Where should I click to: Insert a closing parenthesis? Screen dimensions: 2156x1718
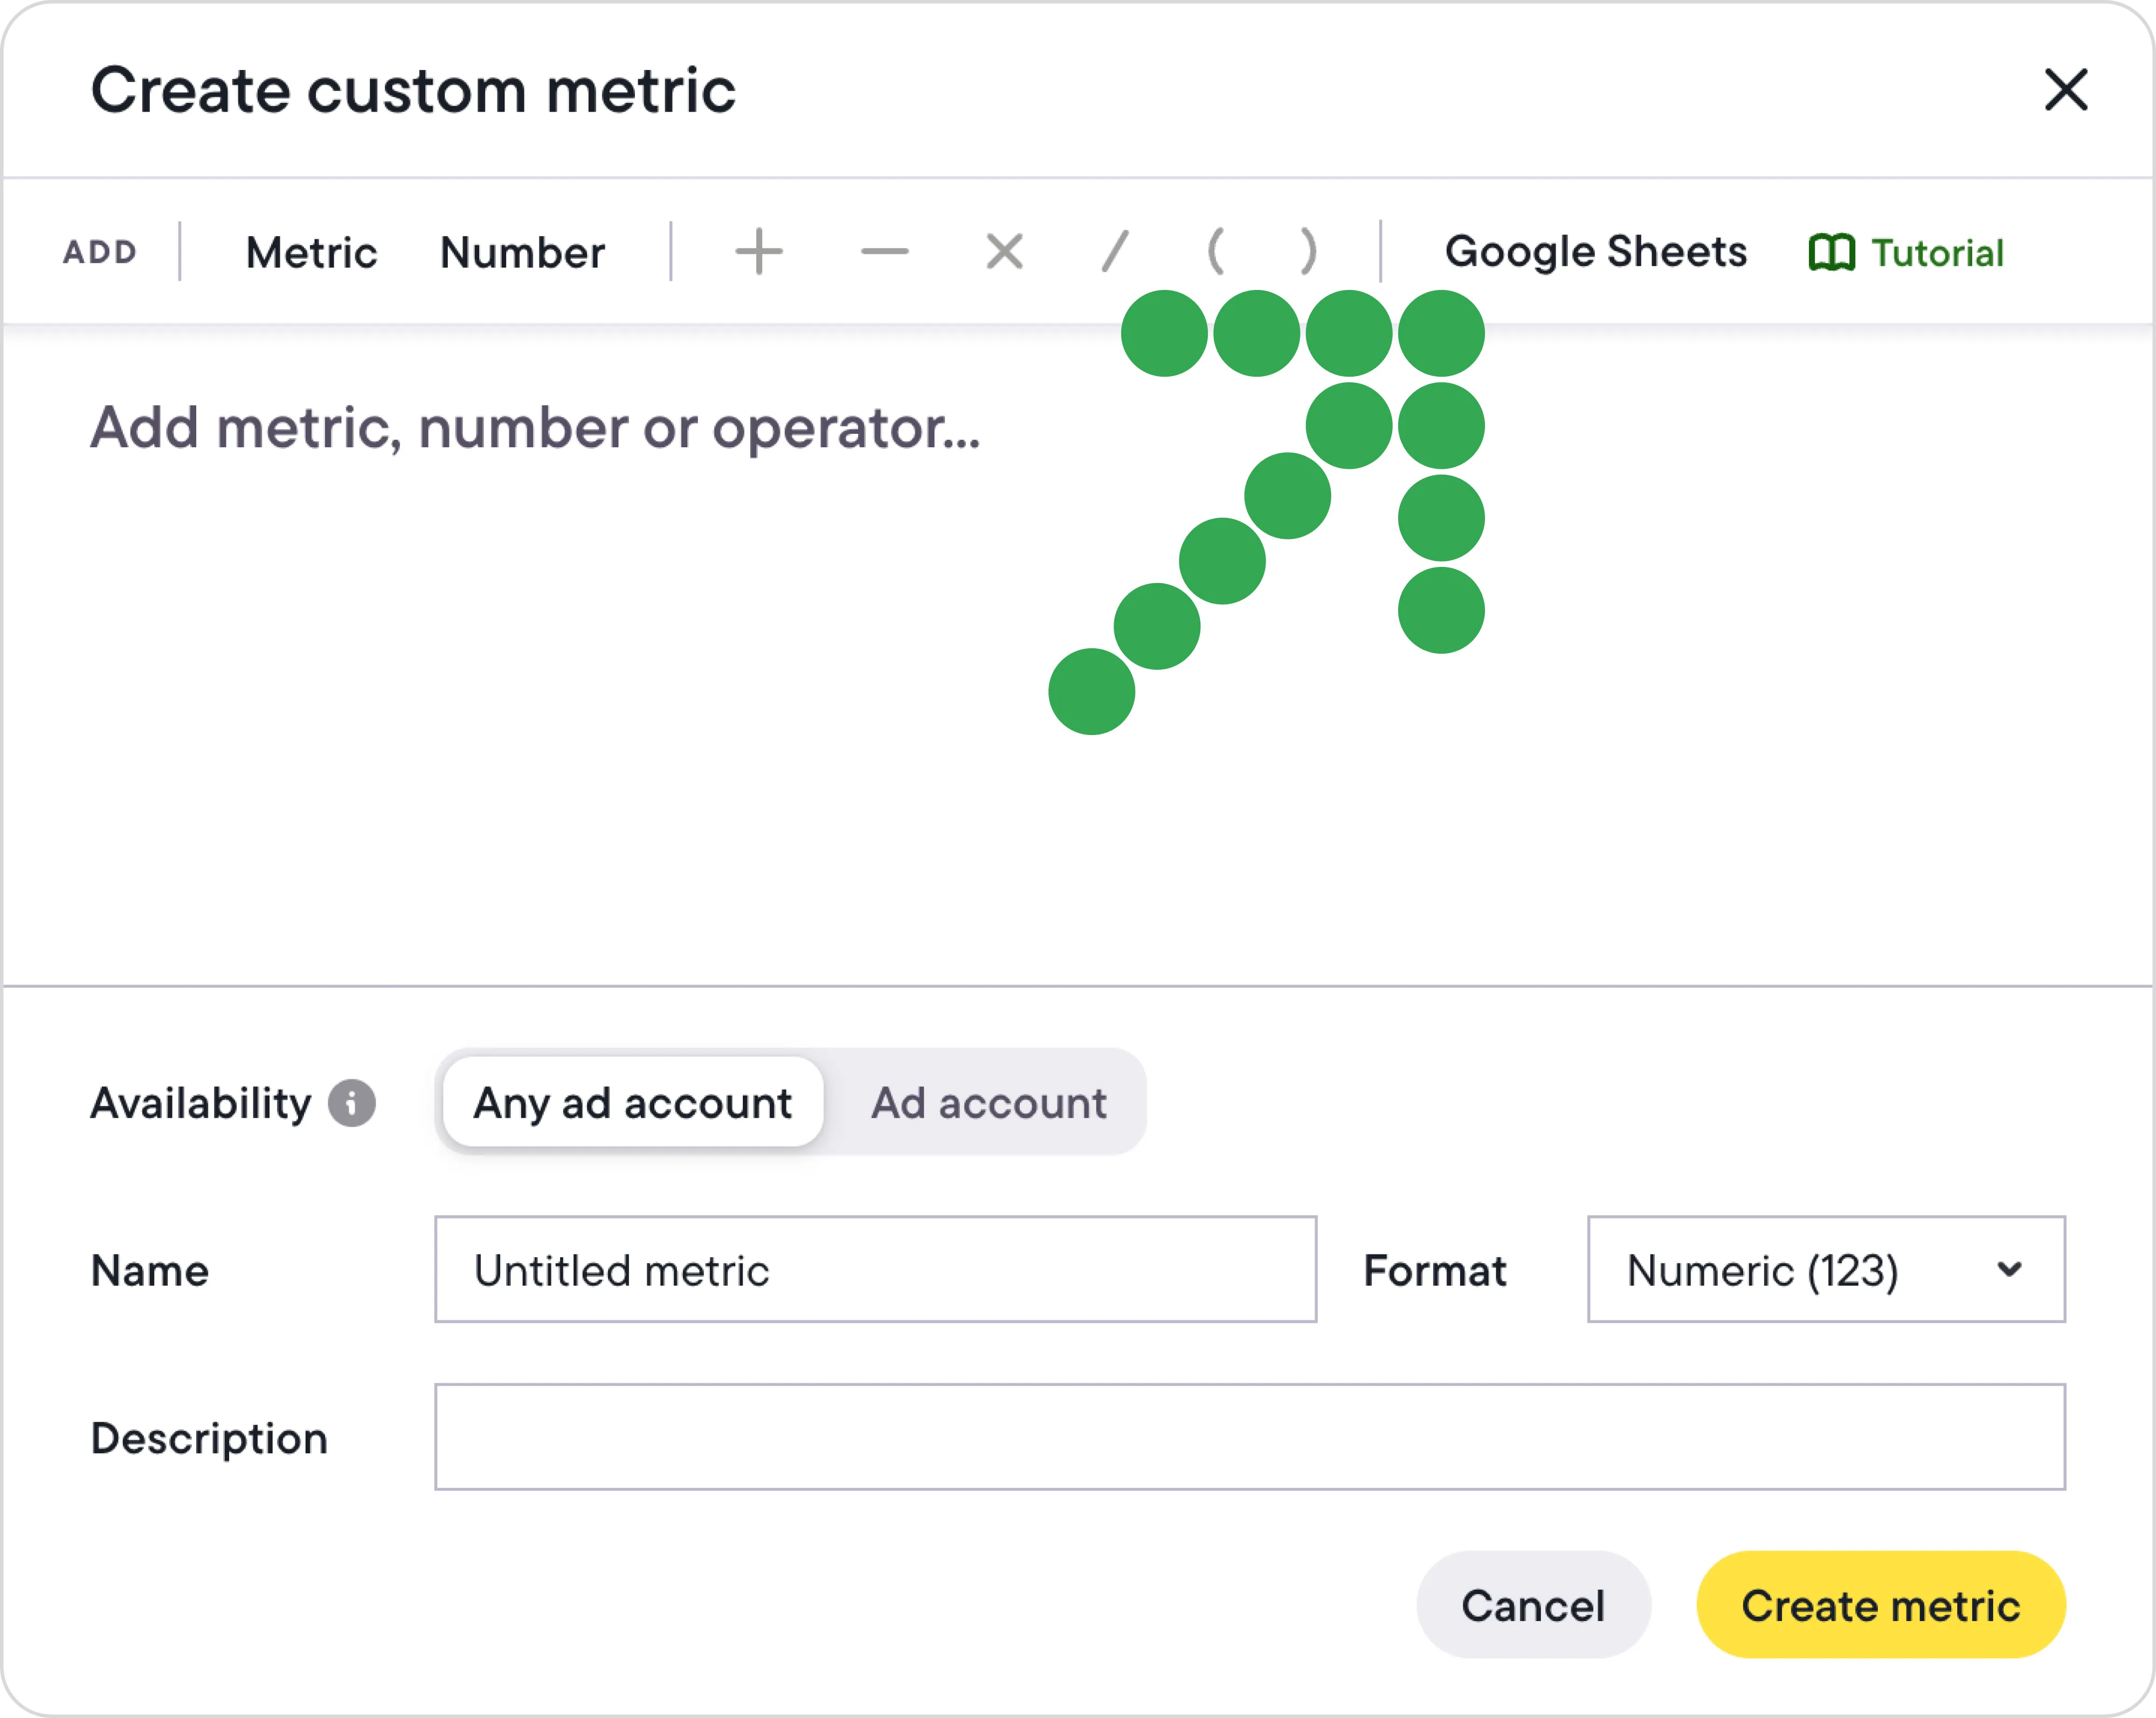coord(1308,252)
